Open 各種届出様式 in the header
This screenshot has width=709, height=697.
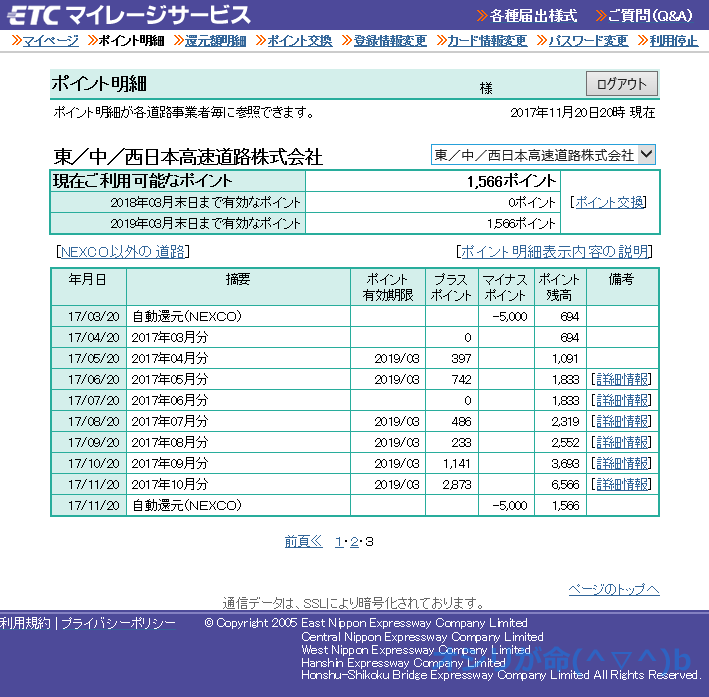(533, 16)
